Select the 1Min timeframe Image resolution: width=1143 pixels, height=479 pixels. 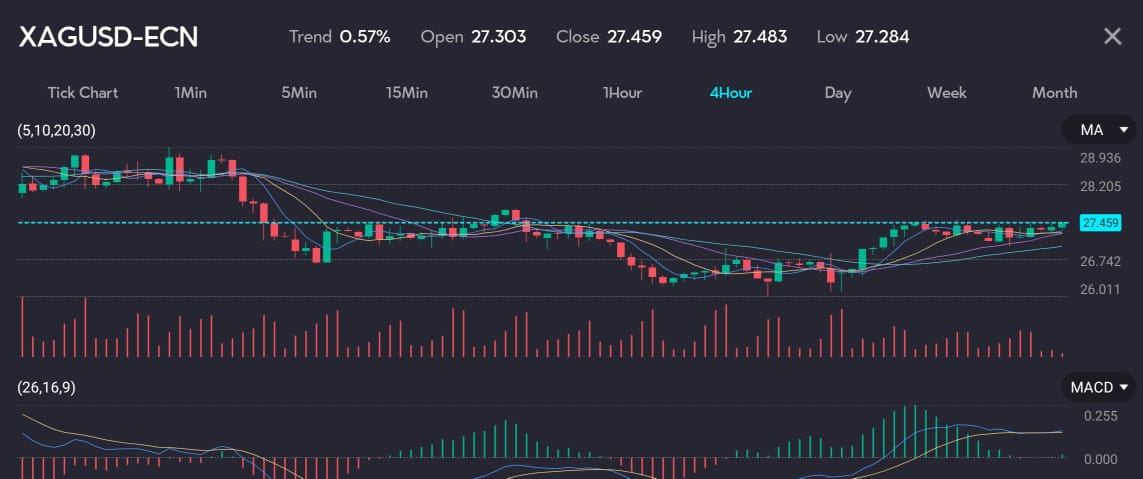click(190, 93)
